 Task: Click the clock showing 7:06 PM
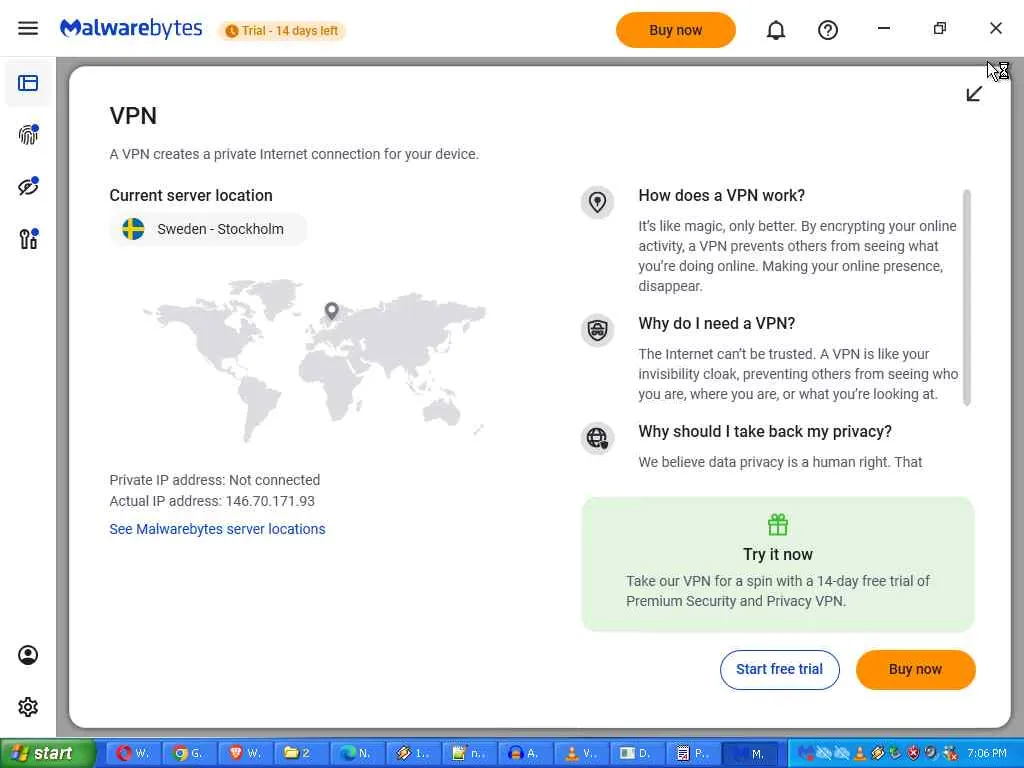[x=987, y=754]
